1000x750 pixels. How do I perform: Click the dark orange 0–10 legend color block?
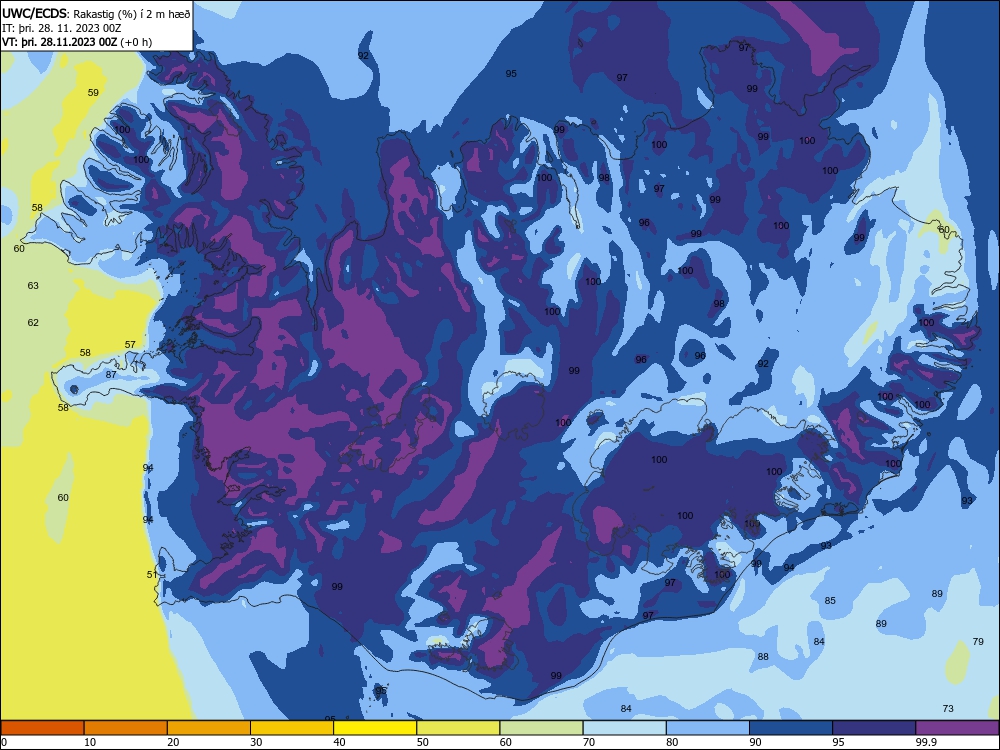pyautogui.click(x=42, y=728)
